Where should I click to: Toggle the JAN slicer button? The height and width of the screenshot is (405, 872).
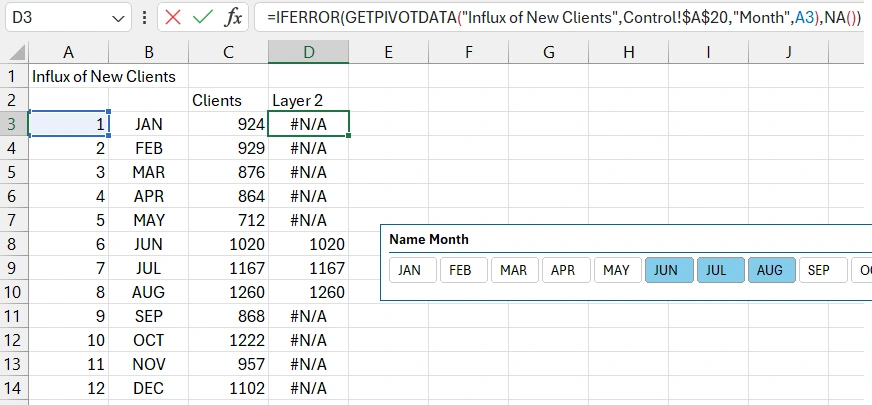click(410, 270)
